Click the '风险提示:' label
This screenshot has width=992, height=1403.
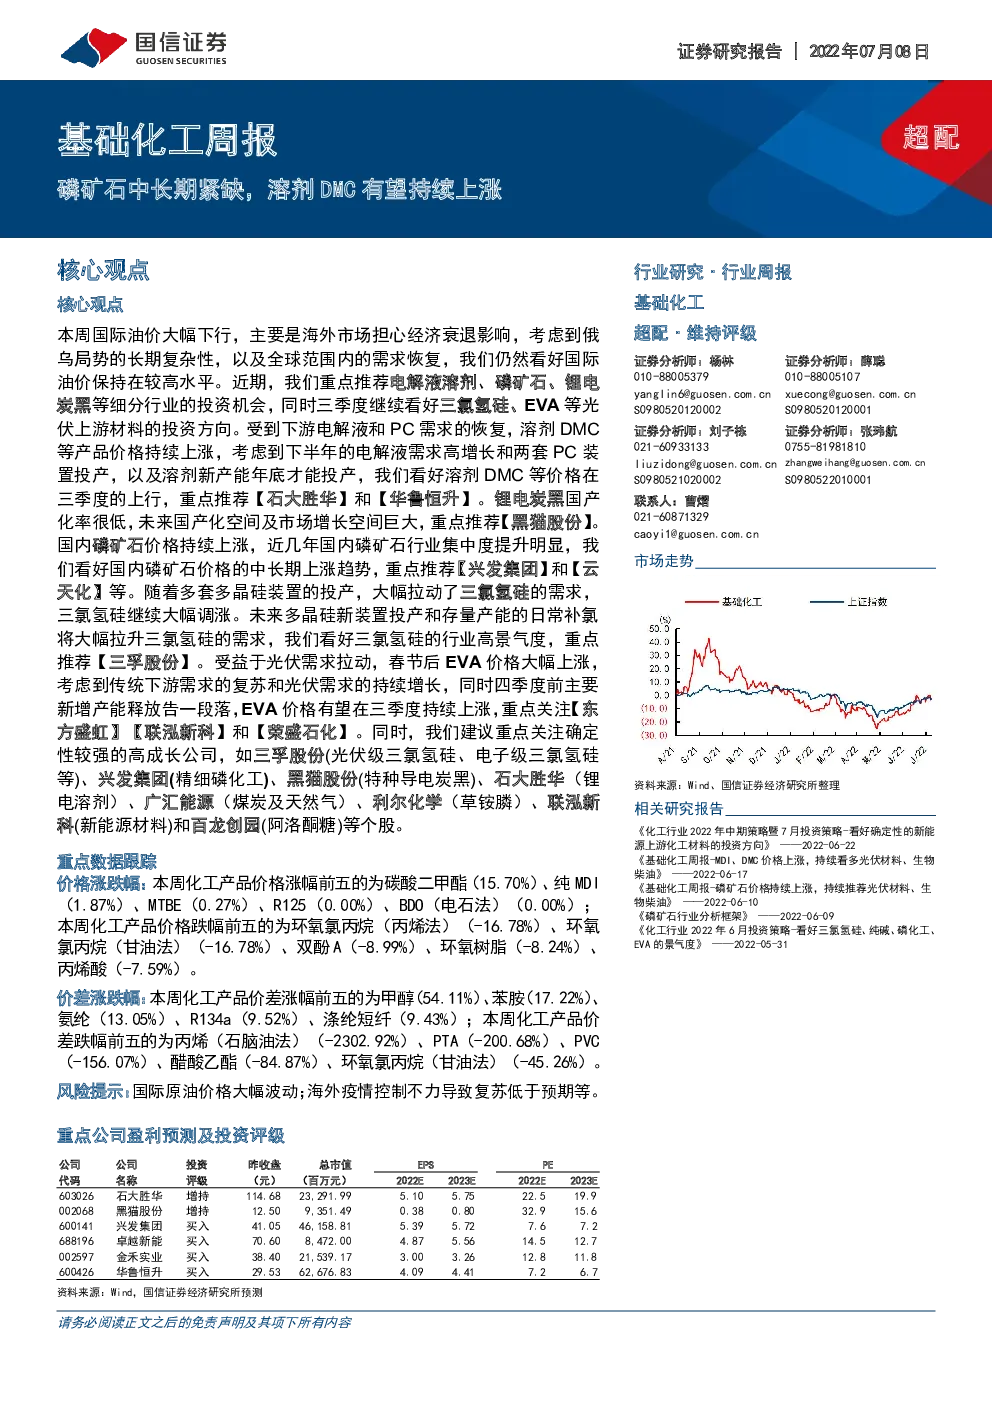[x=93, y=1091]
